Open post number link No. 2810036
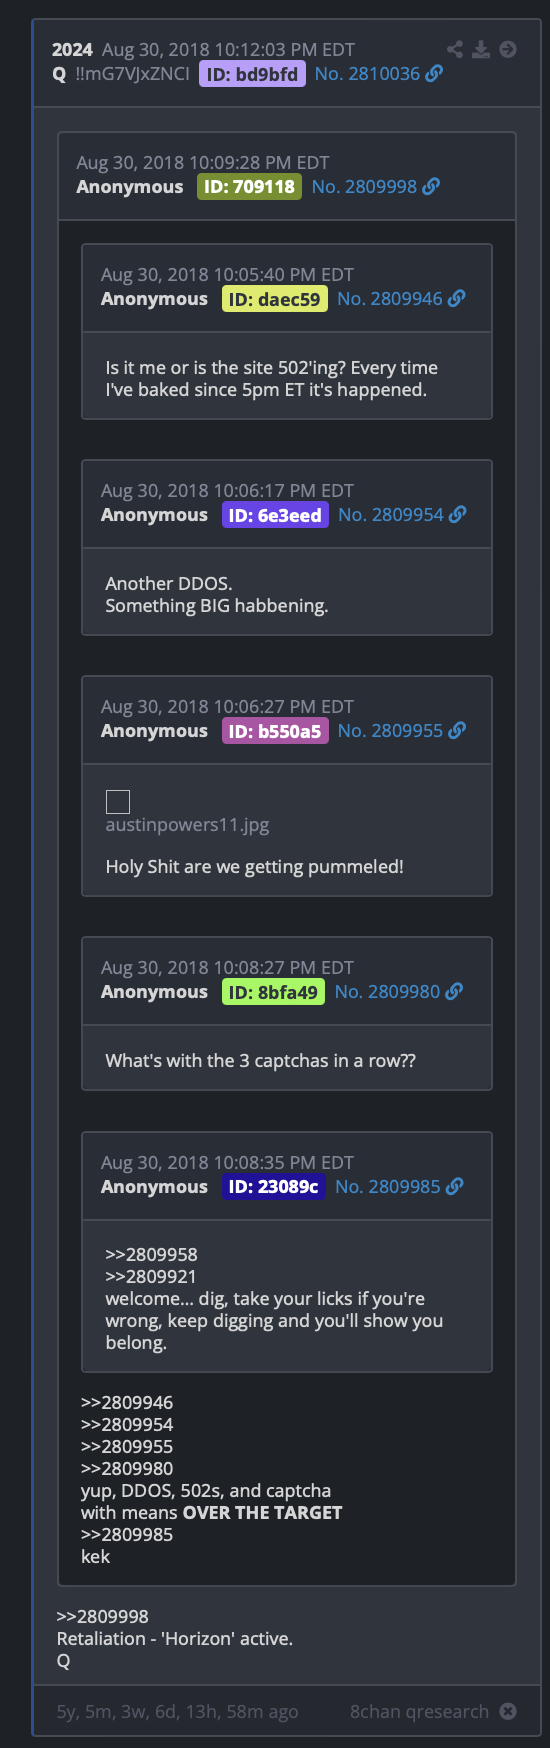The height and width of the screenshot is (1748, 550). (367, 73)
